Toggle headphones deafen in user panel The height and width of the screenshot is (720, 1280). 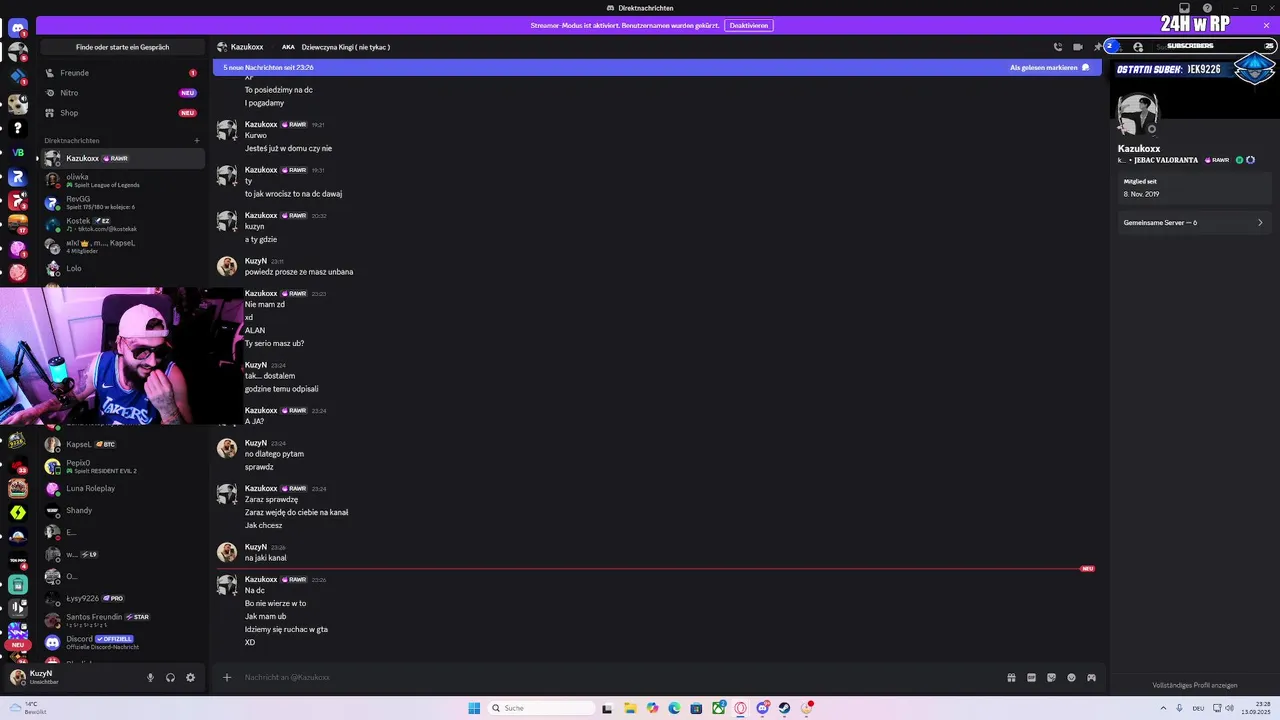[x=171, y=678]
